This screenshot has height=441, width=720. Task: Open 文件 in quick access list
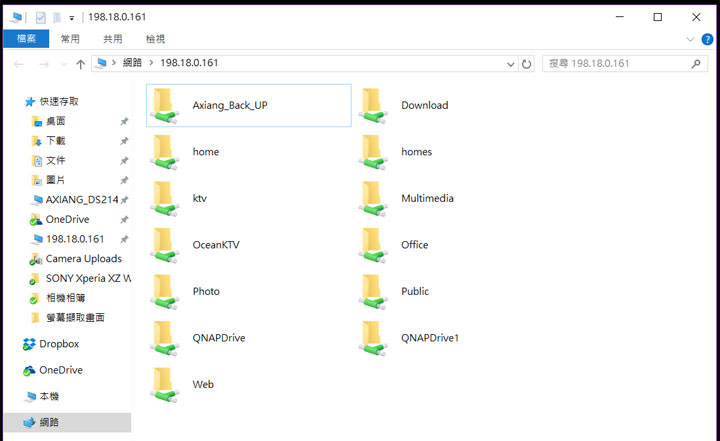click(56, 161)
